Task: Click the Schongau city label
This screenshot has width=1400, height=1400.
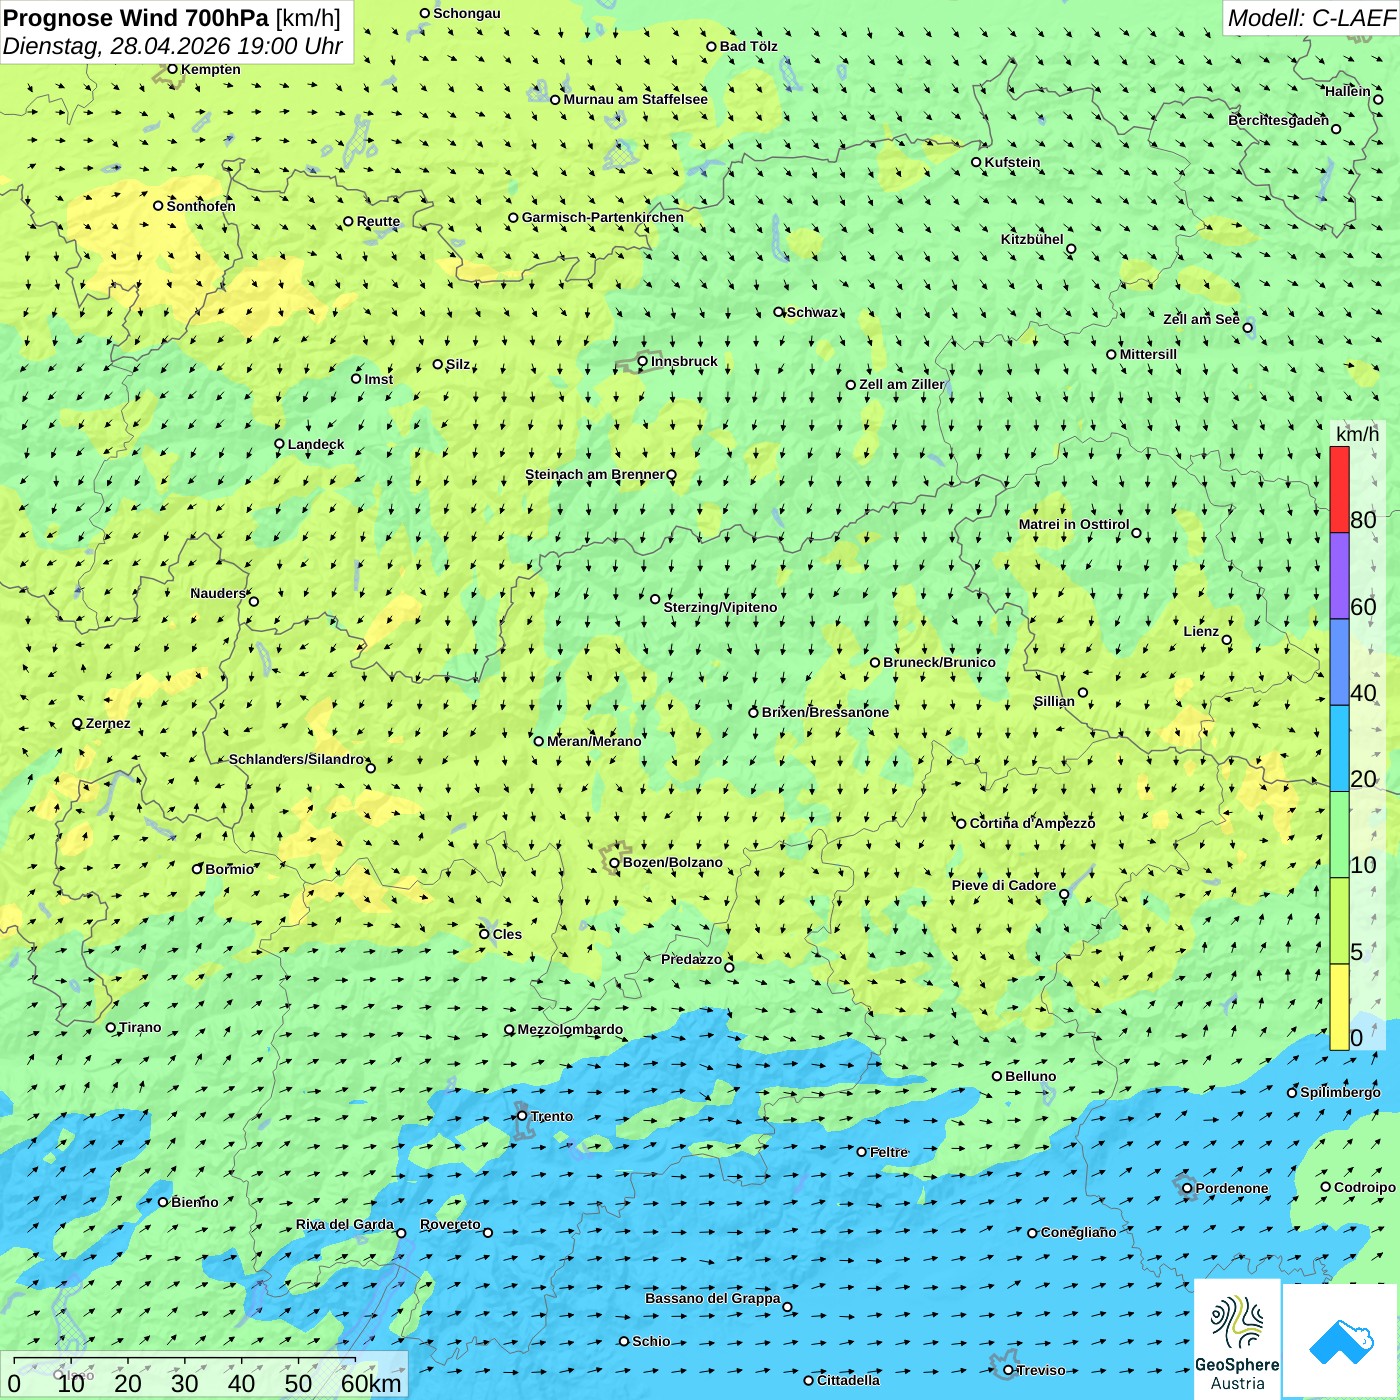Action: (467, 13)
